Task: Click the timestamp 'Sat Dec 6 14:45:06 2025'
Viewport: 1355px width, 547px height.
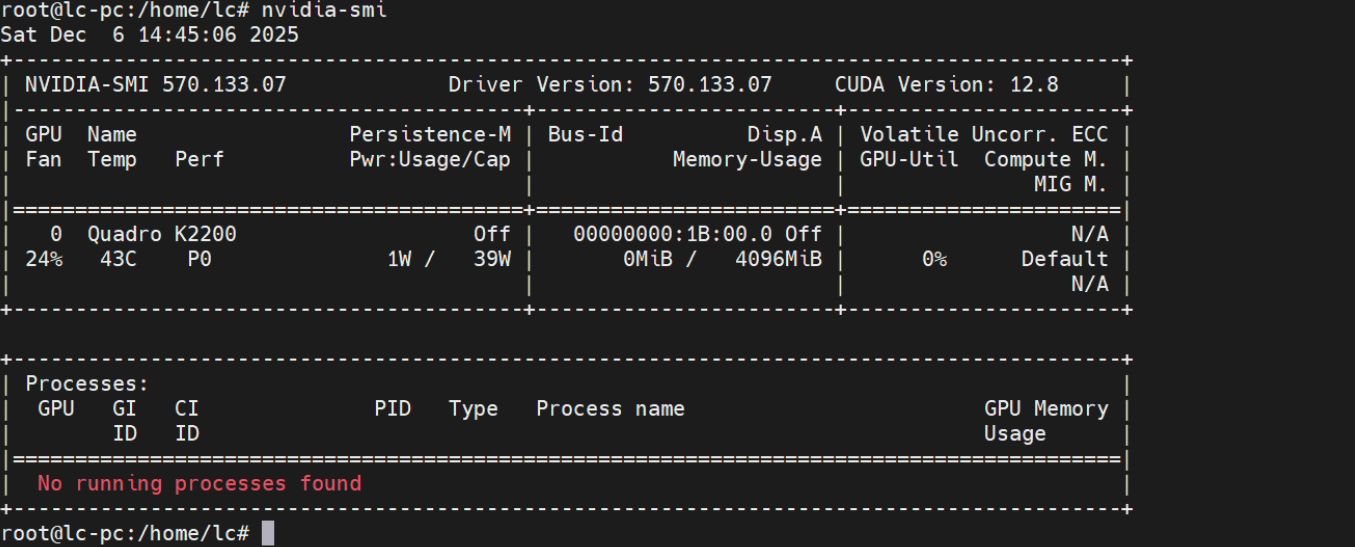Action: pos(150,35)
